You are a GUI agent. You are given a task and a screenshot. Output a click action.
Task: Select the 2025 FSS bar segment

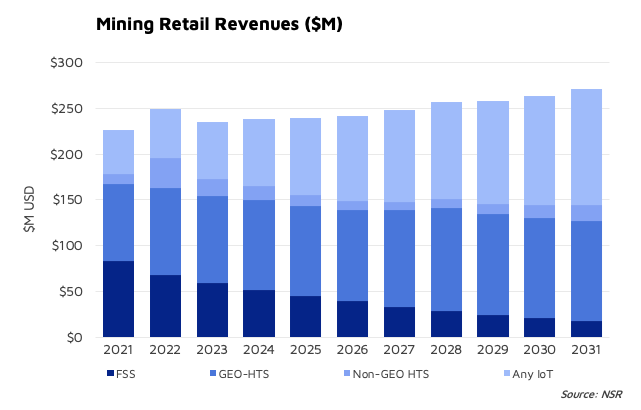(x=305, y=316)
